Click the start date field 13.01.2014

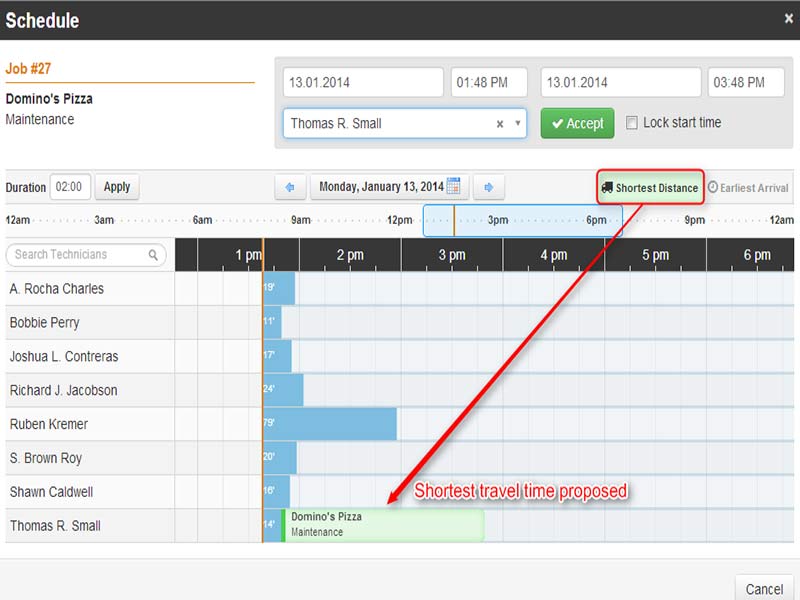pos(363,82)
